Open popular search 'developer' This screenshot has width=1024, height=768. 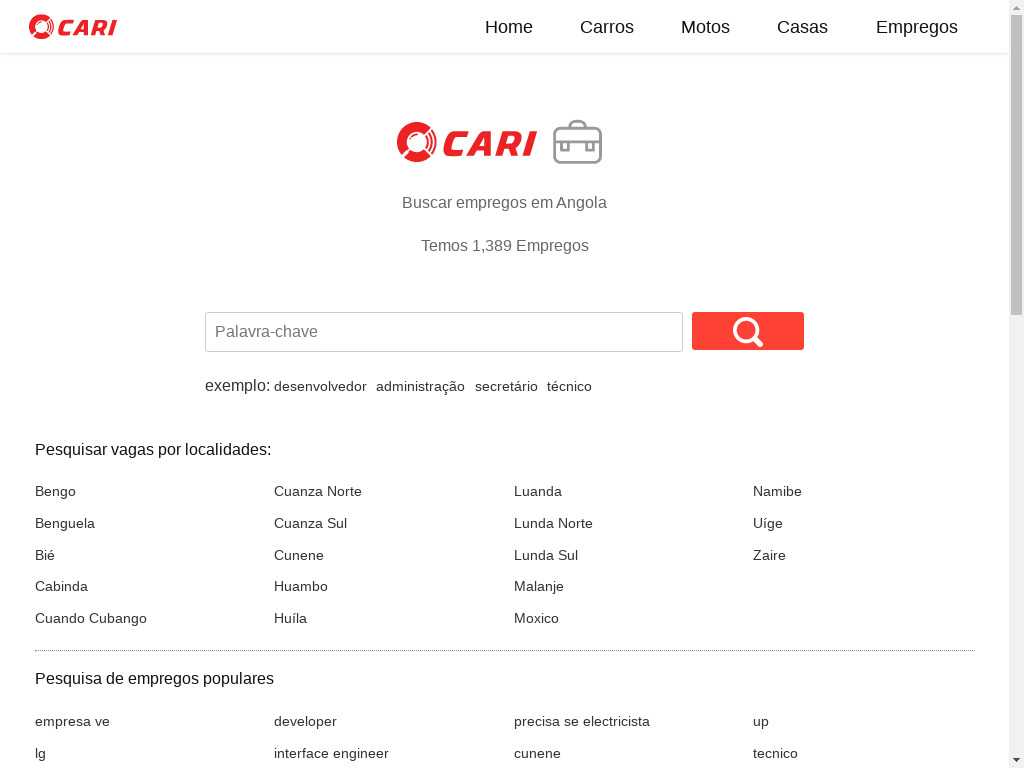pos(305,722)
